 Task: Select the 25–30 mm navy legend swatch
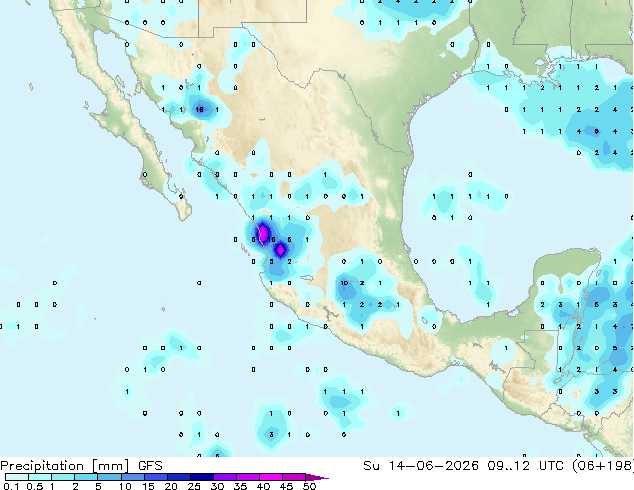pyautogui.click(x=201, y=477)
